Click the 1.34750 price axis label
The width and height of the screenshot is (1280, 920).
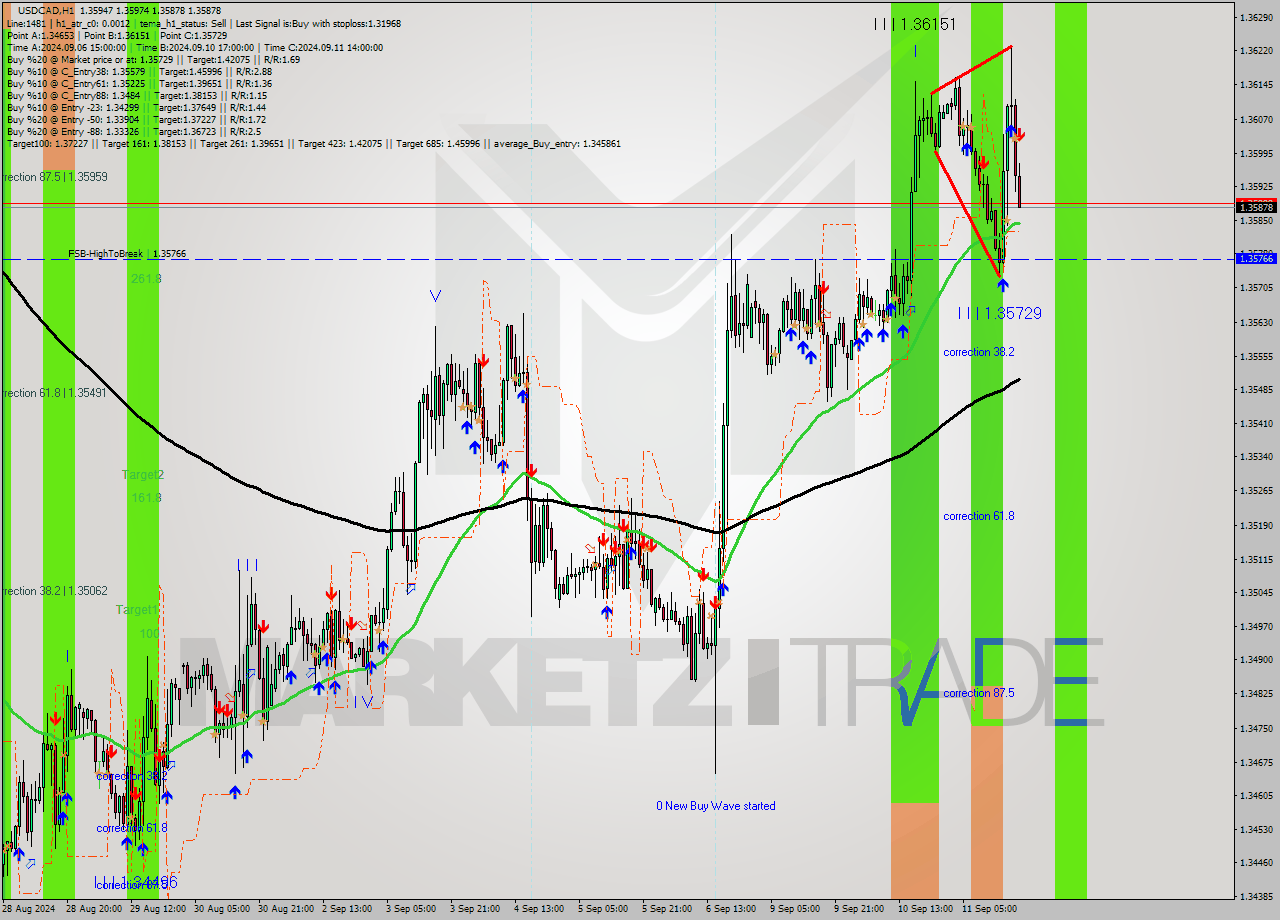click(1256, 728)
